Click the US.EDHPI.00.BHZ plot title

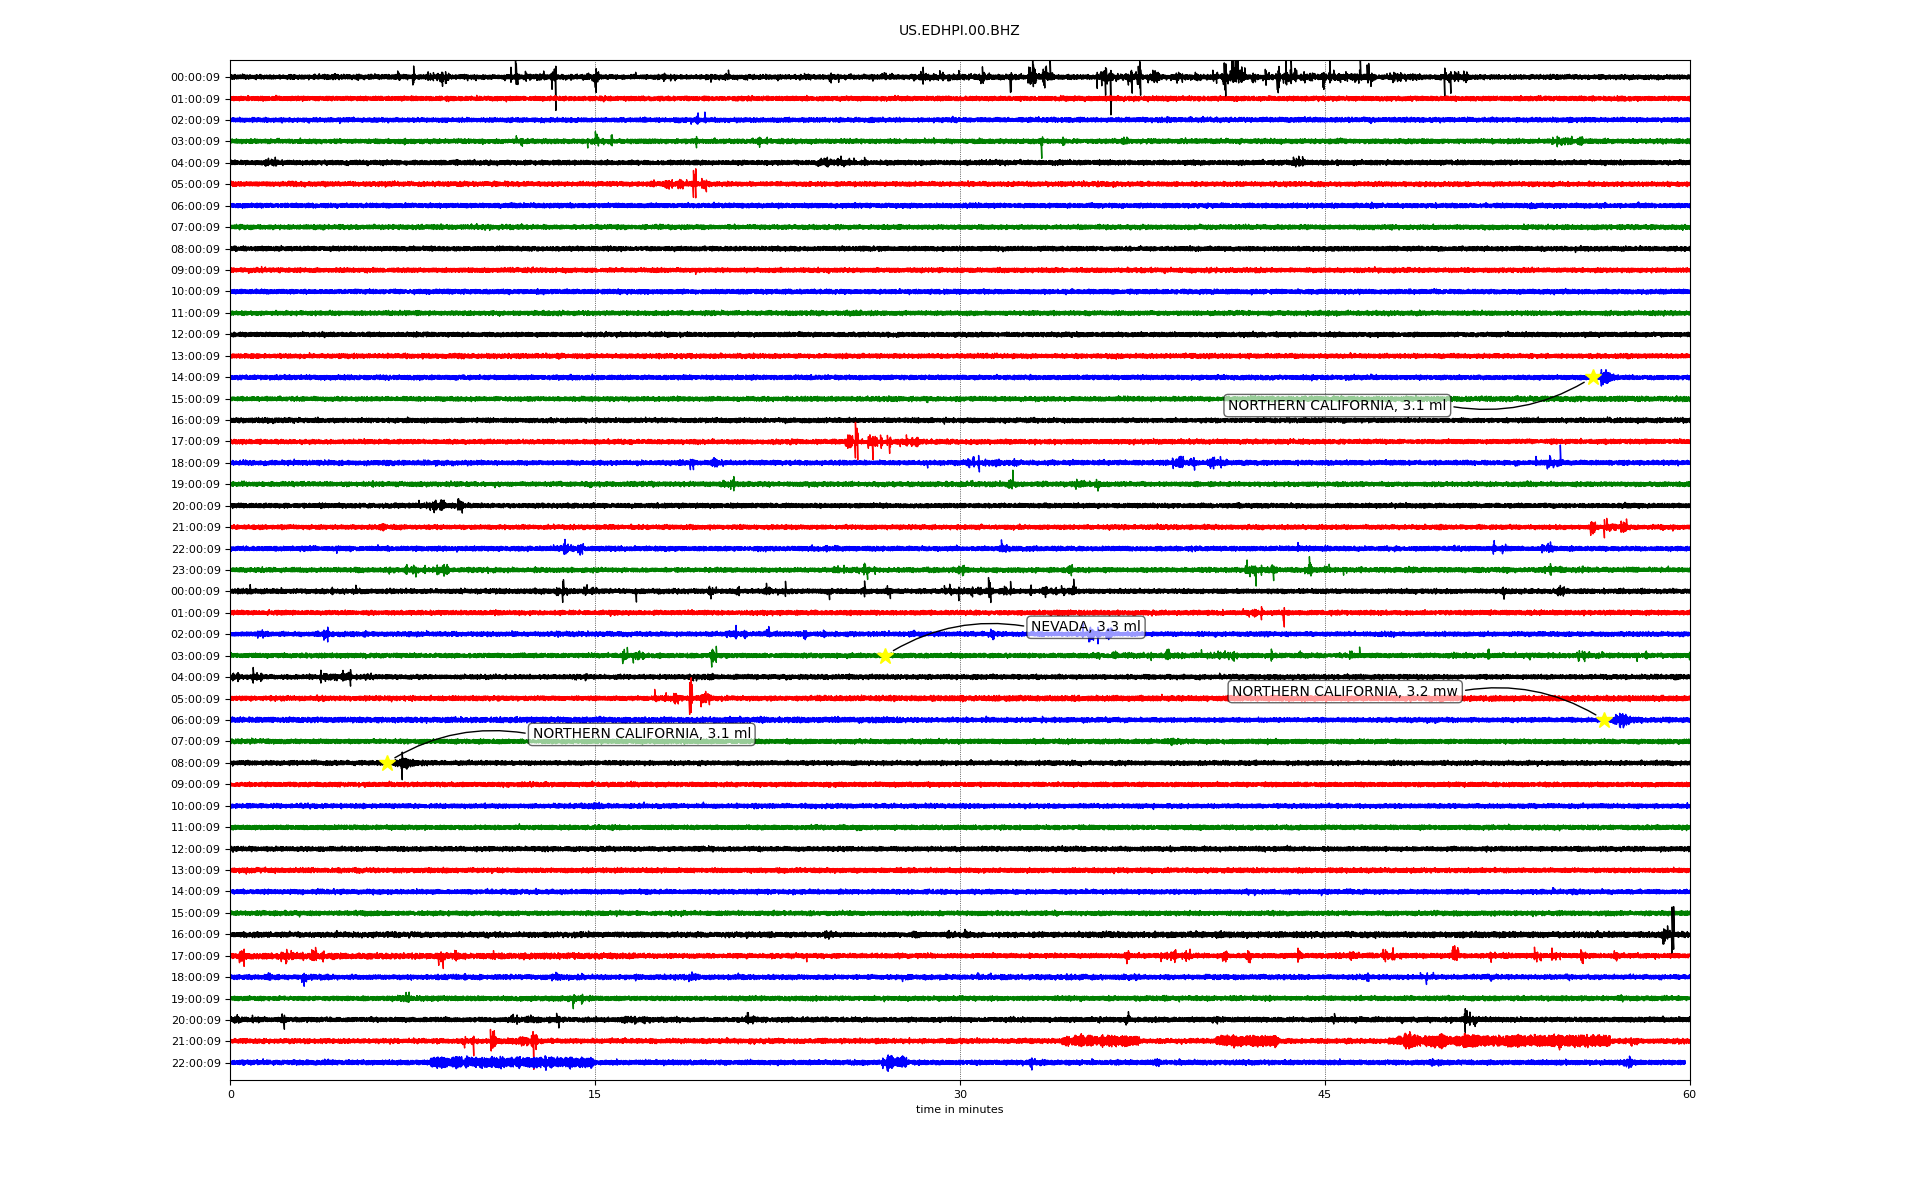point(959,31)
